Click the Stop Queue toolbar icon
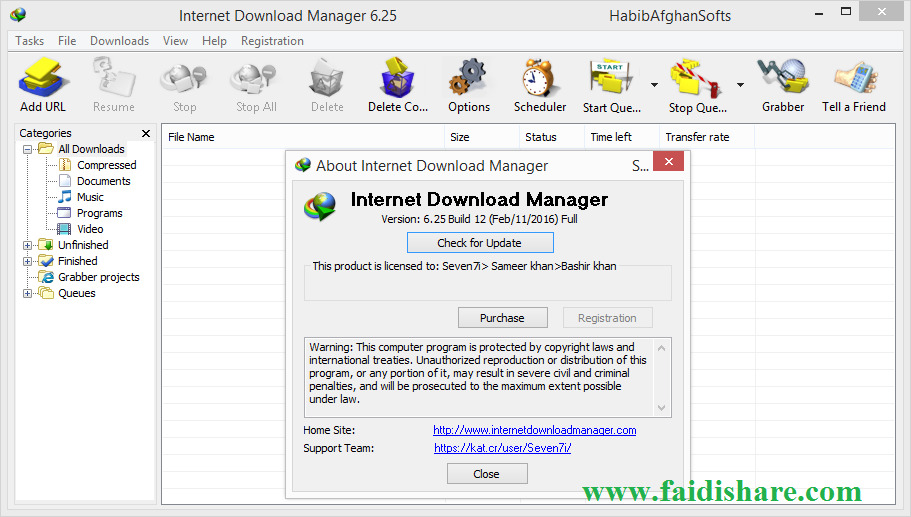 coord(695,77)
